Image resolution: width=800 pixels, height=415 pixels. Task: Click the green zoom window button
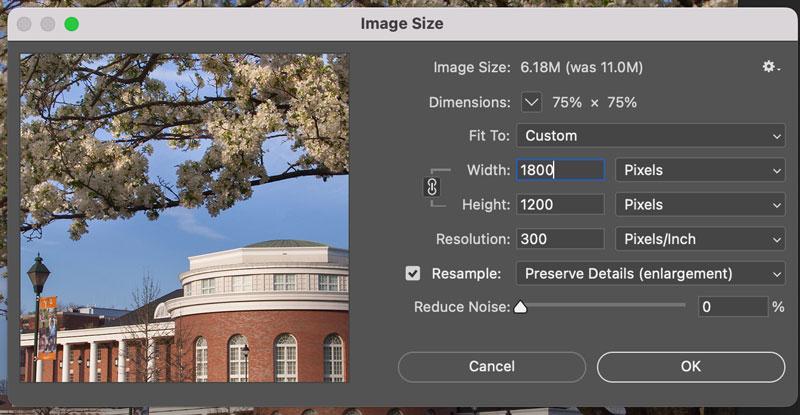coord(71,23)
